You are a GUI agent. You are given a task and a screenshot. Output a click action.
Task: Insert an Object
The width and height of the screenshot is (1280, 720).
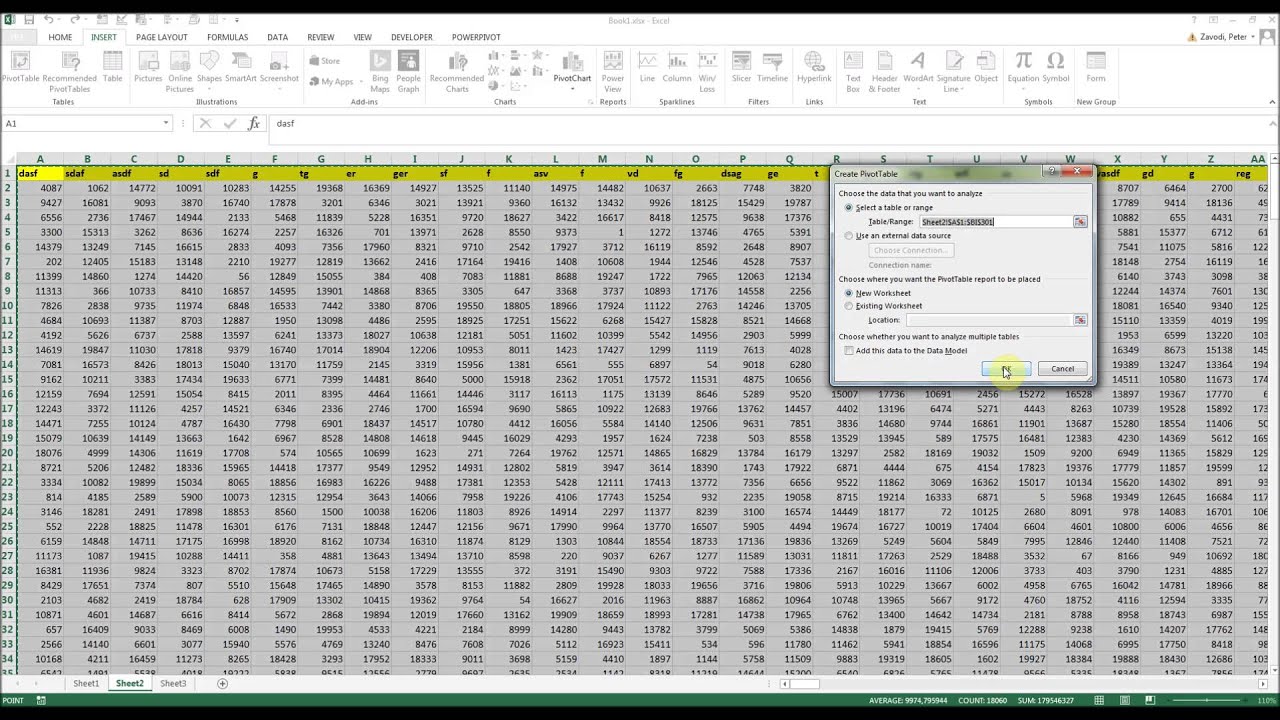click(x=986, y=68)
